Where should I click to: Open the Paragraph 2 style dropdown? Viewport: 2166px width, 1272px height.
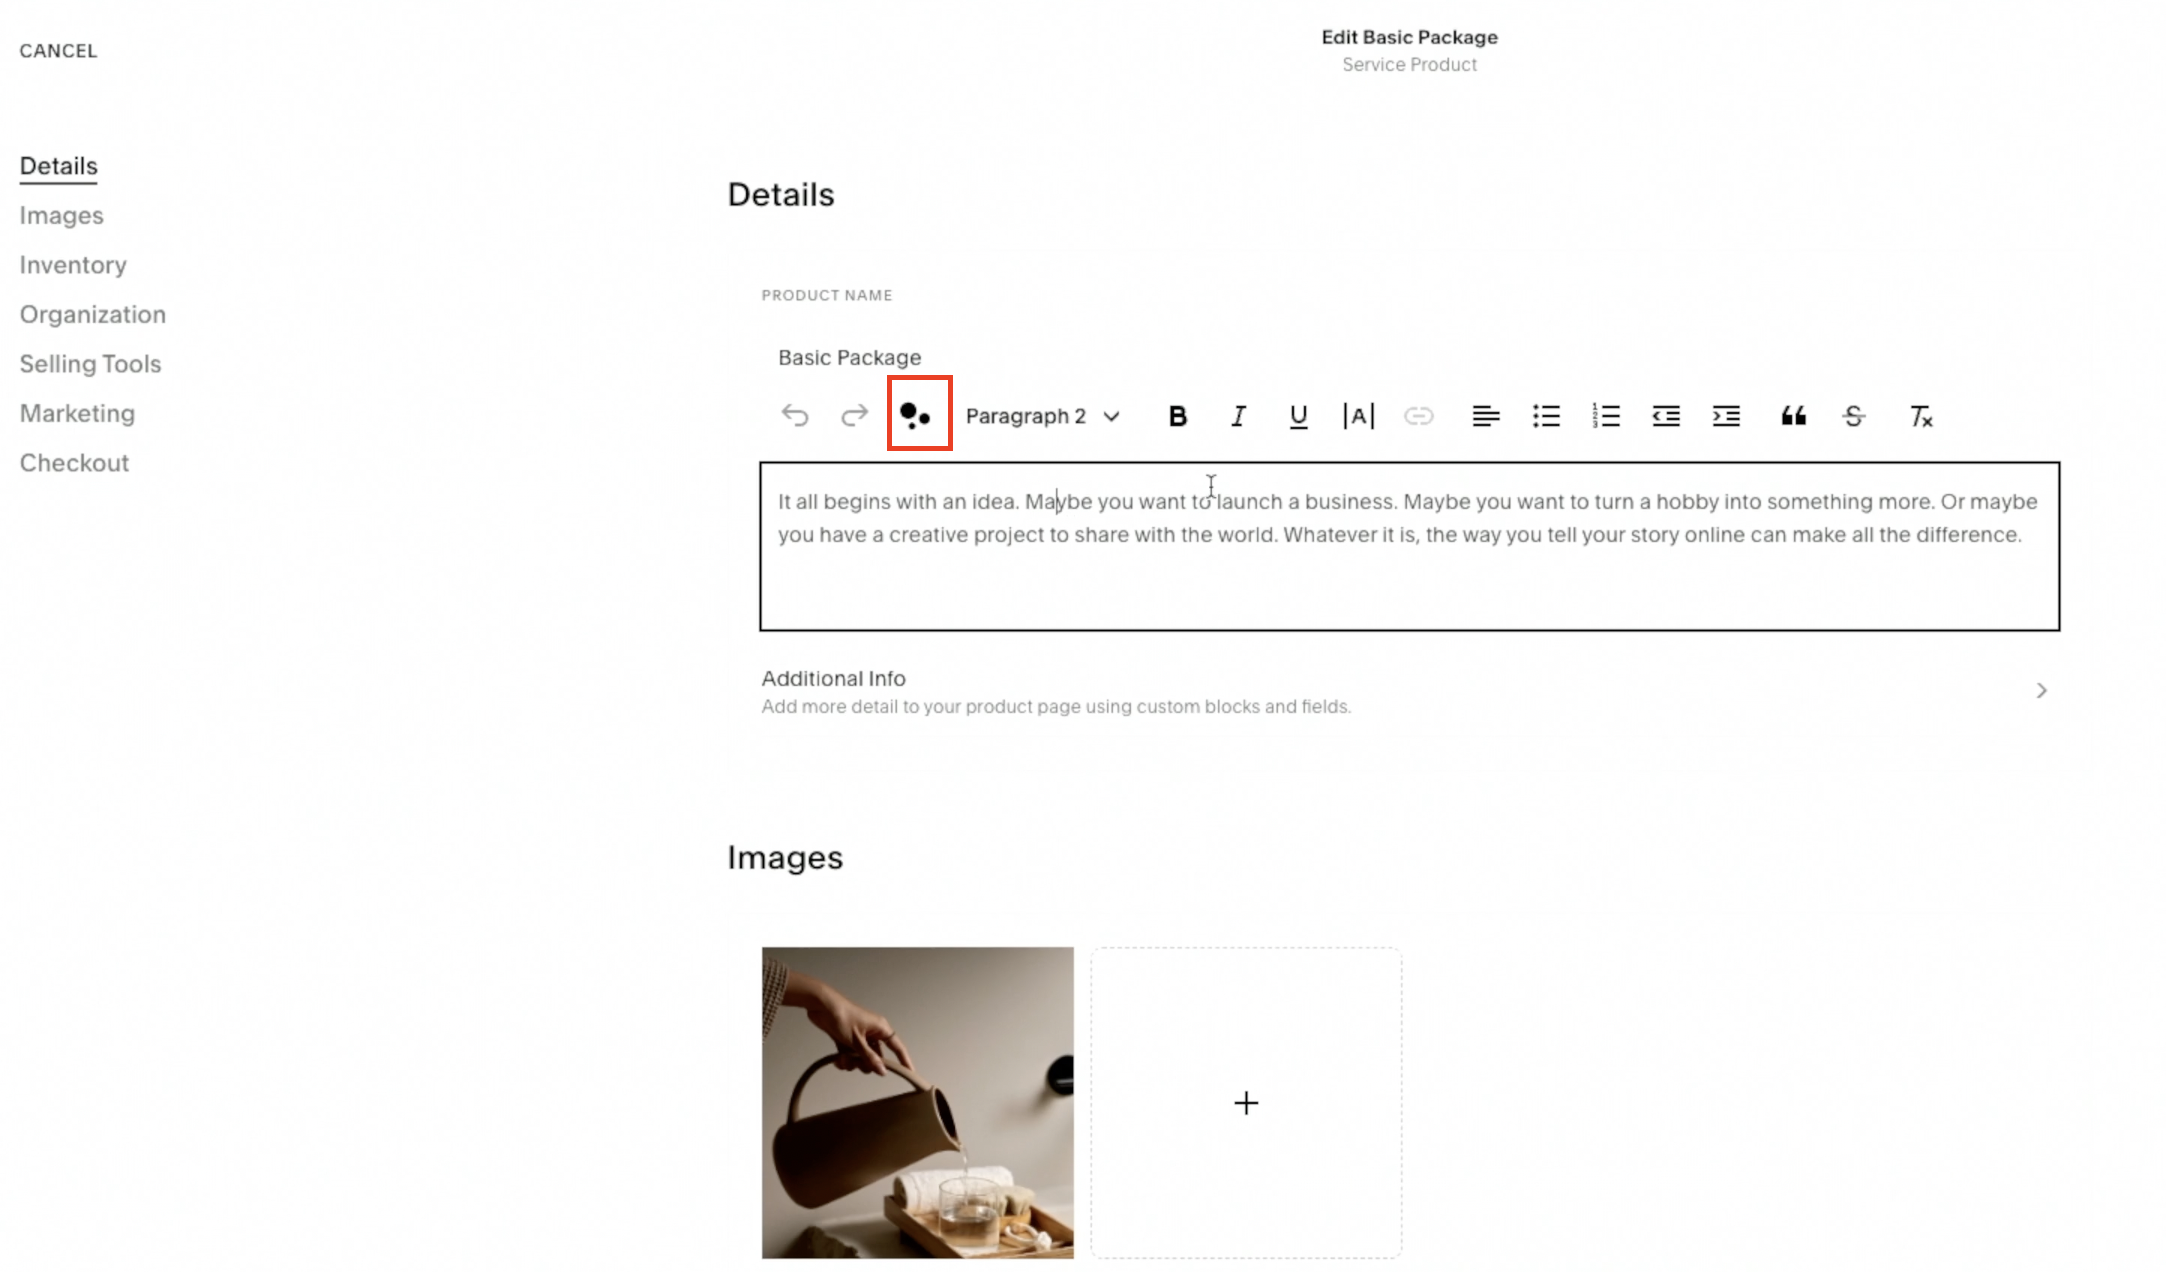pyautogui.click(x=1042, y=416)
